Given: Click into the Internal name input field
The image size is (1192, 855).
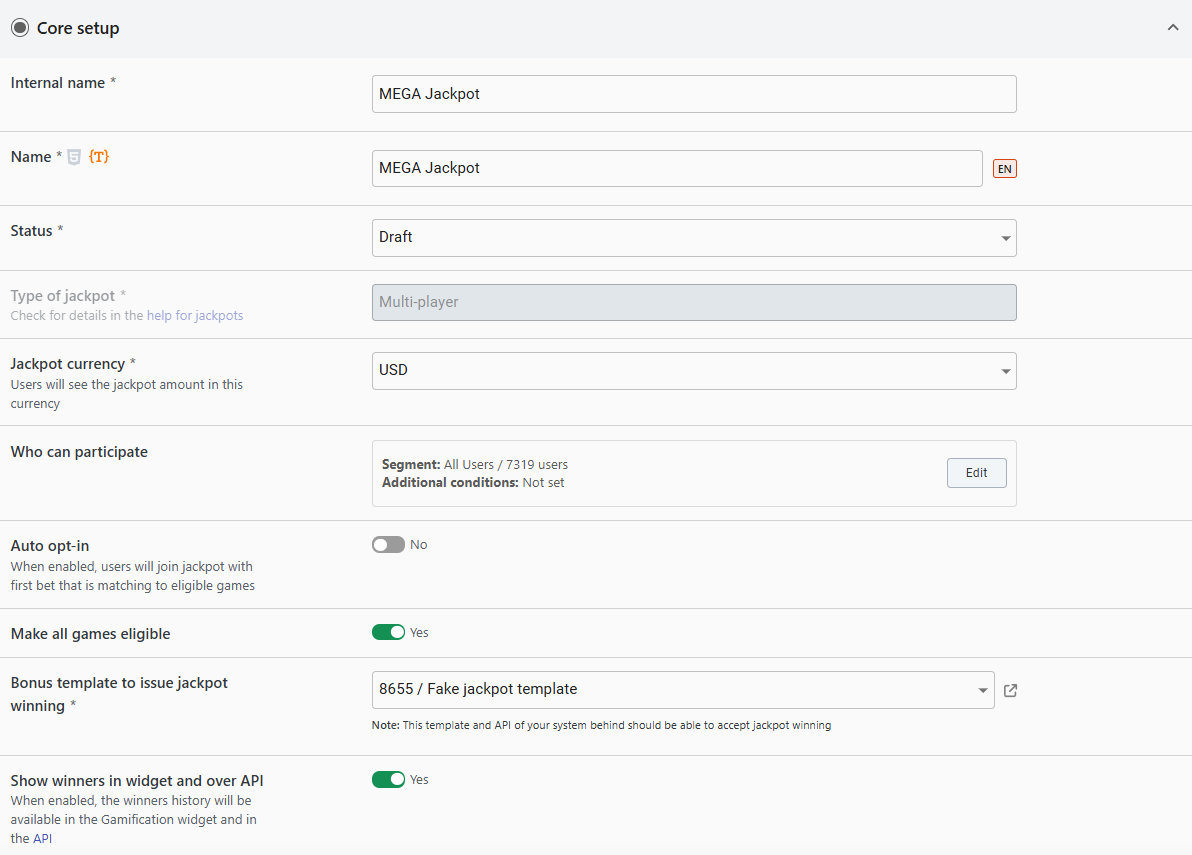Looking at the screenshot, I should (x=693, y=94).
